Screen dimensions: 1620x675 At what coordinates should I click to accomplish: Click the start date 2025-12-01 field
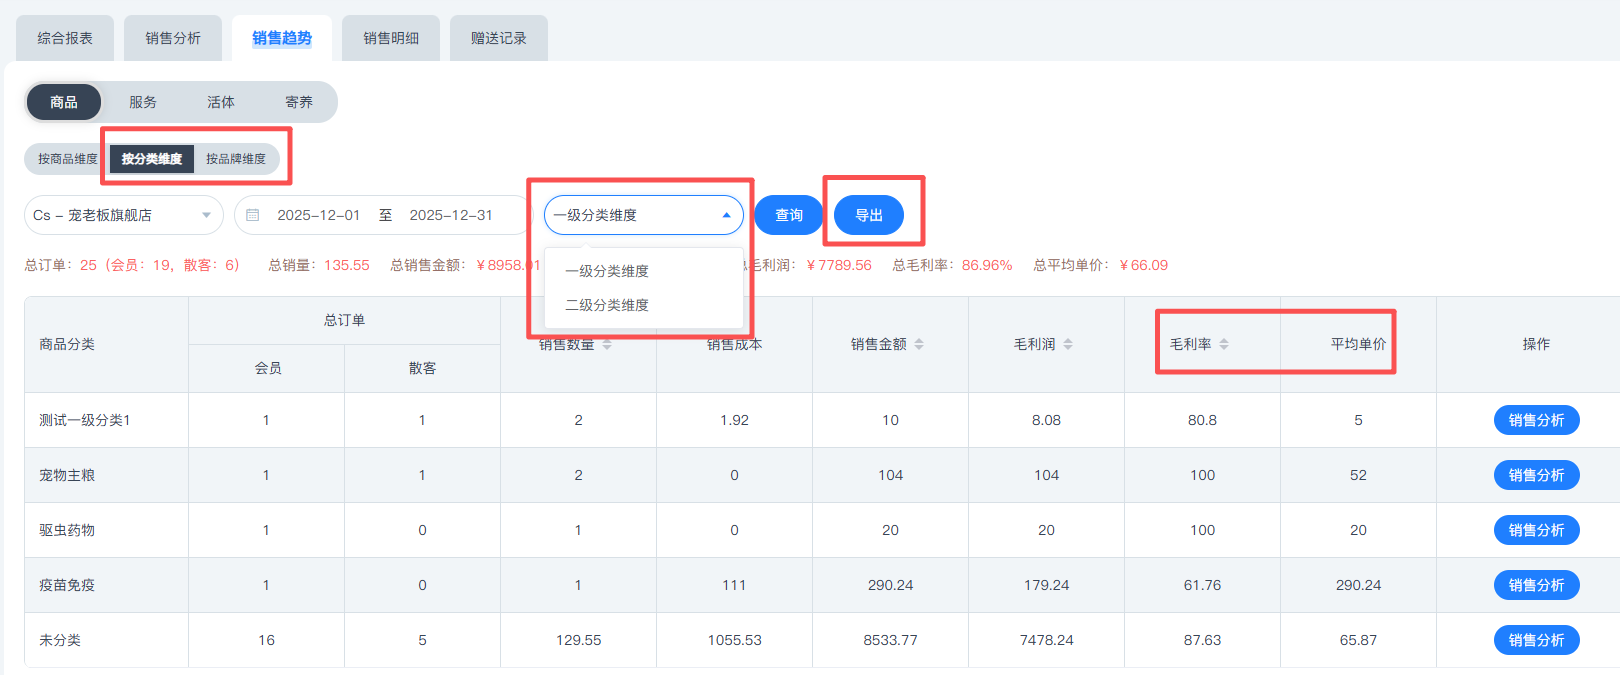pos(318,215)
